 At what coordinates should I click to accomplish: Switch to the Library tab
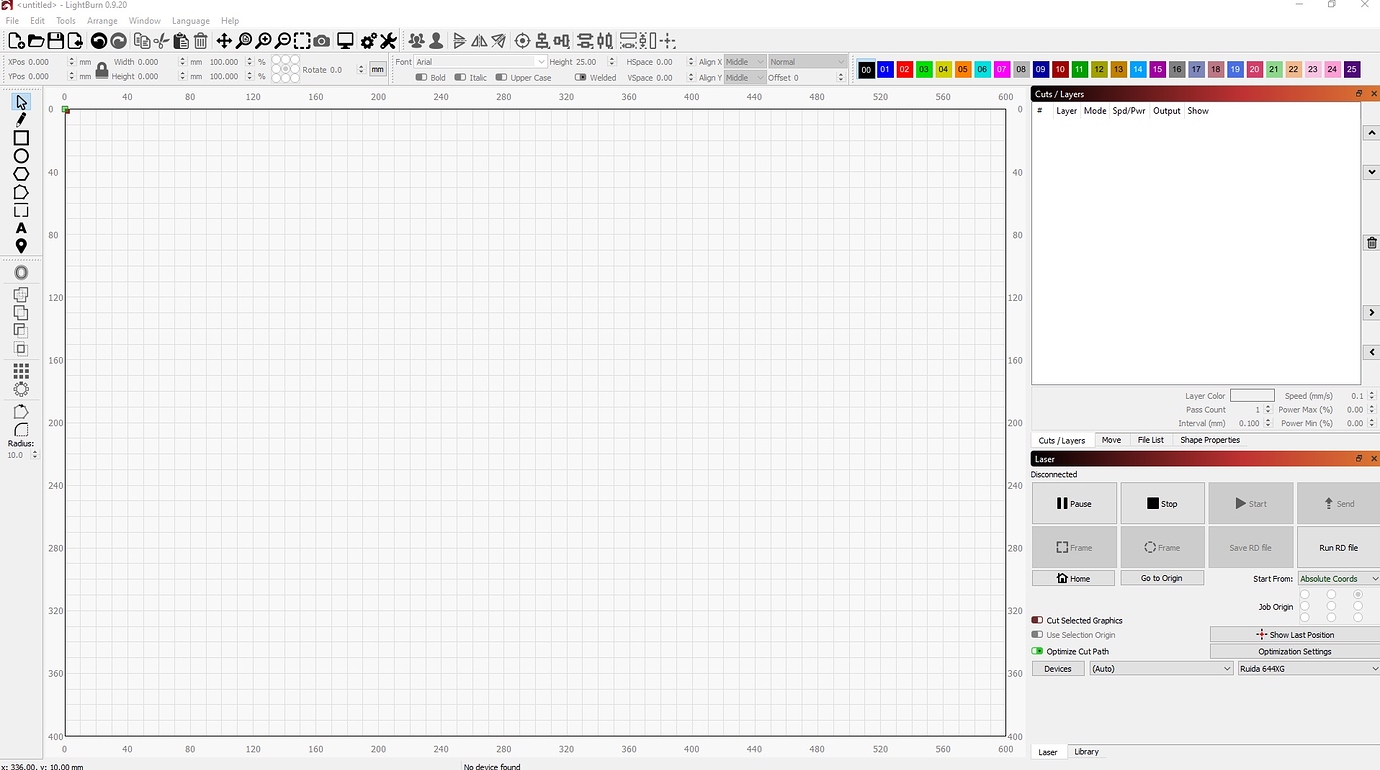tap(1086, 751)
